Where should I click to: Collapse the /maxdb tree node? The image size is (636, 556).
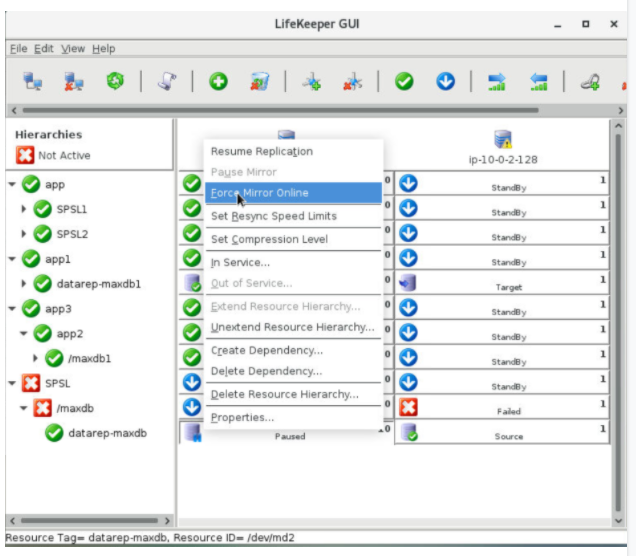(24, 408)
